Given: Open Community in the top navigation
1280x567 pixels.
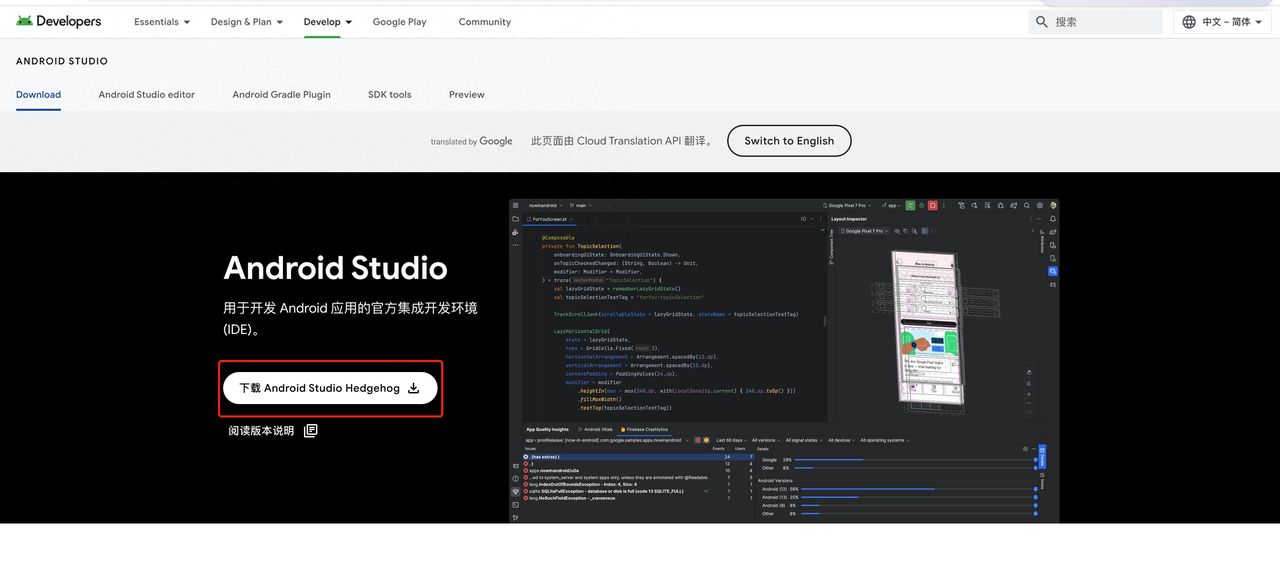Looking at the screenshot, I should (485, 22).
